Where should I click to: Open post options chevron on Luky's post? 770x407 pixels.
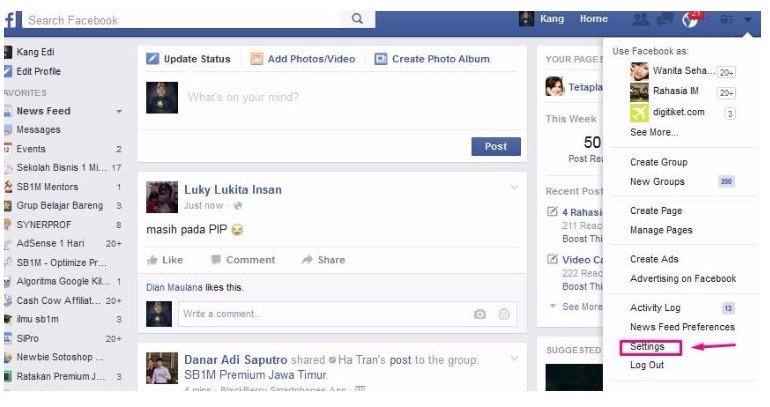click(514, 188)
